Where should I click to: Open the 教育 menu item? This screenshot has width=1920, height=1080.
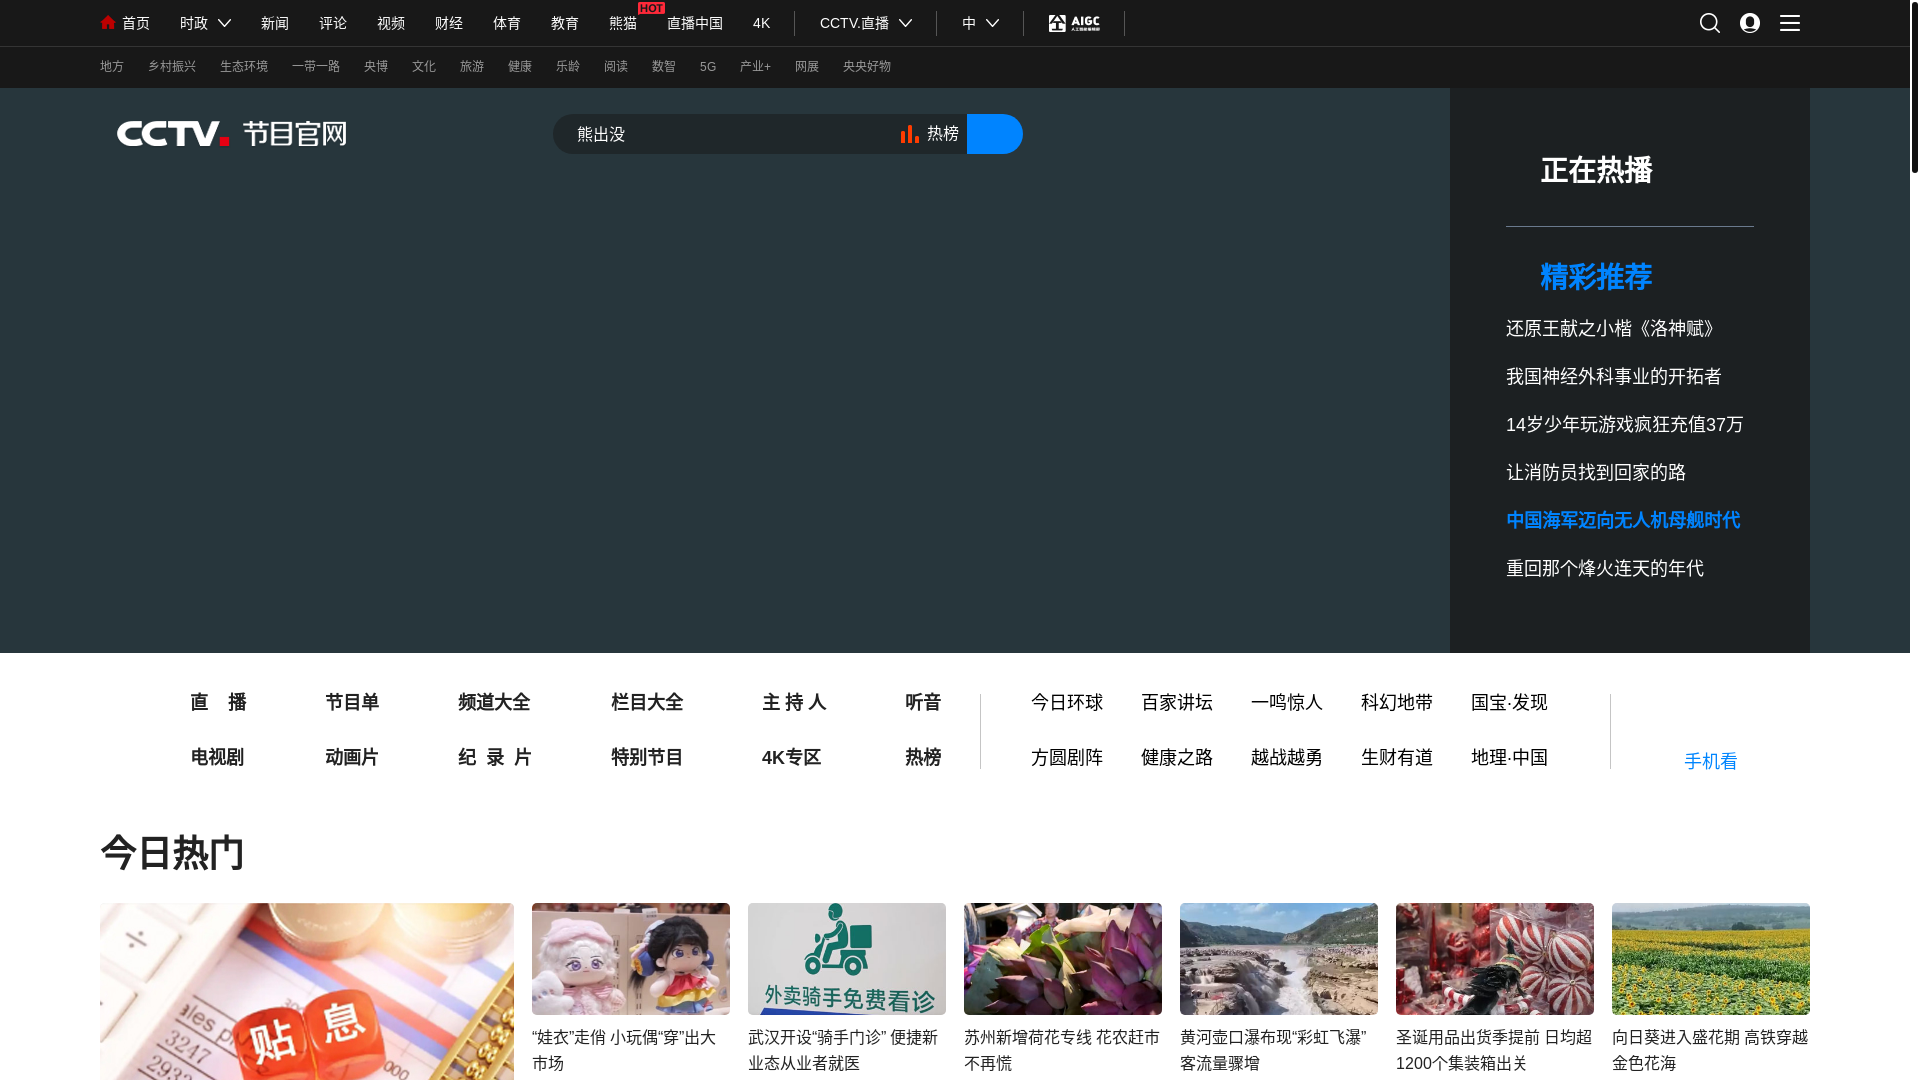tap(565, 23)
